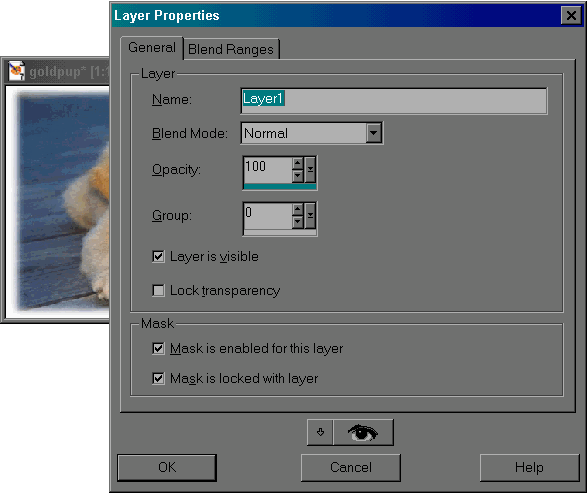Viewport: 588px width, 495px height.
Task: Confirm with the OK button
Action: click(x=167, y=468)
